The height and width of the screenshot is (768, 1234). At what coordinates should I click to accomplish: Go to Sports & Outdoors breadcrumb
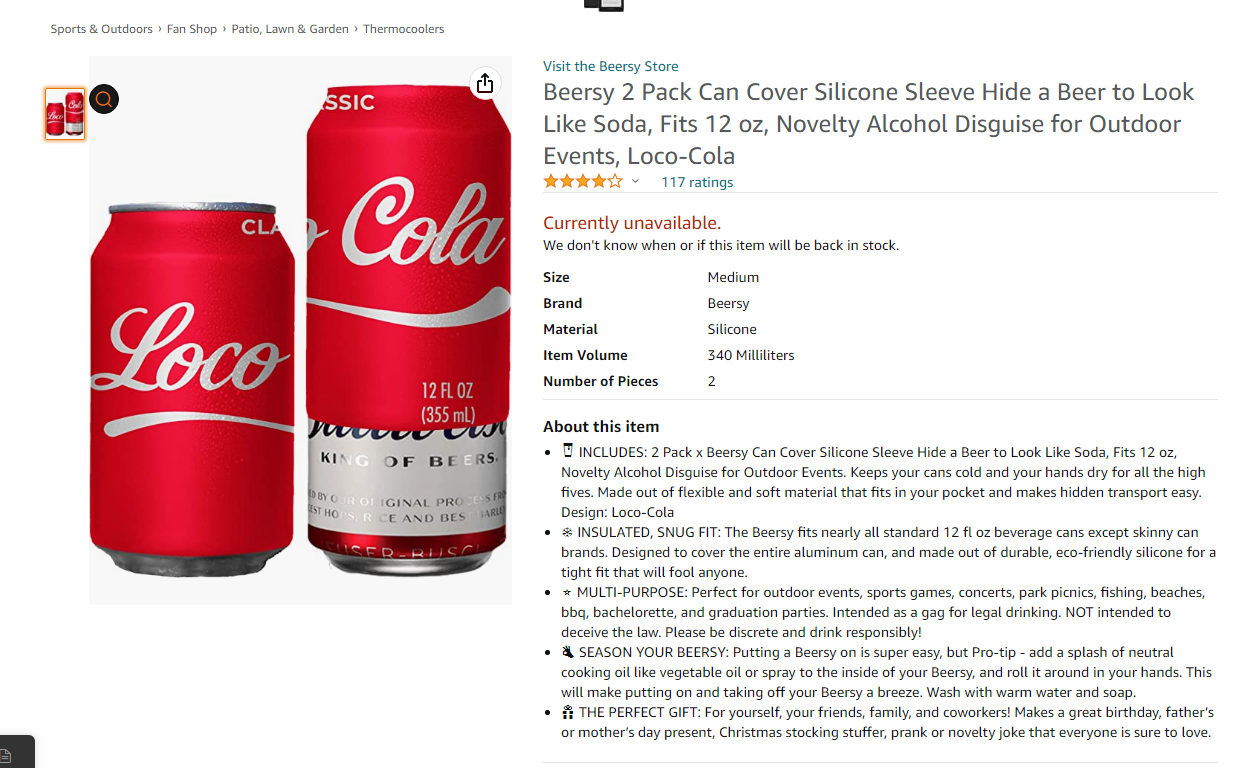coord(101,29)
